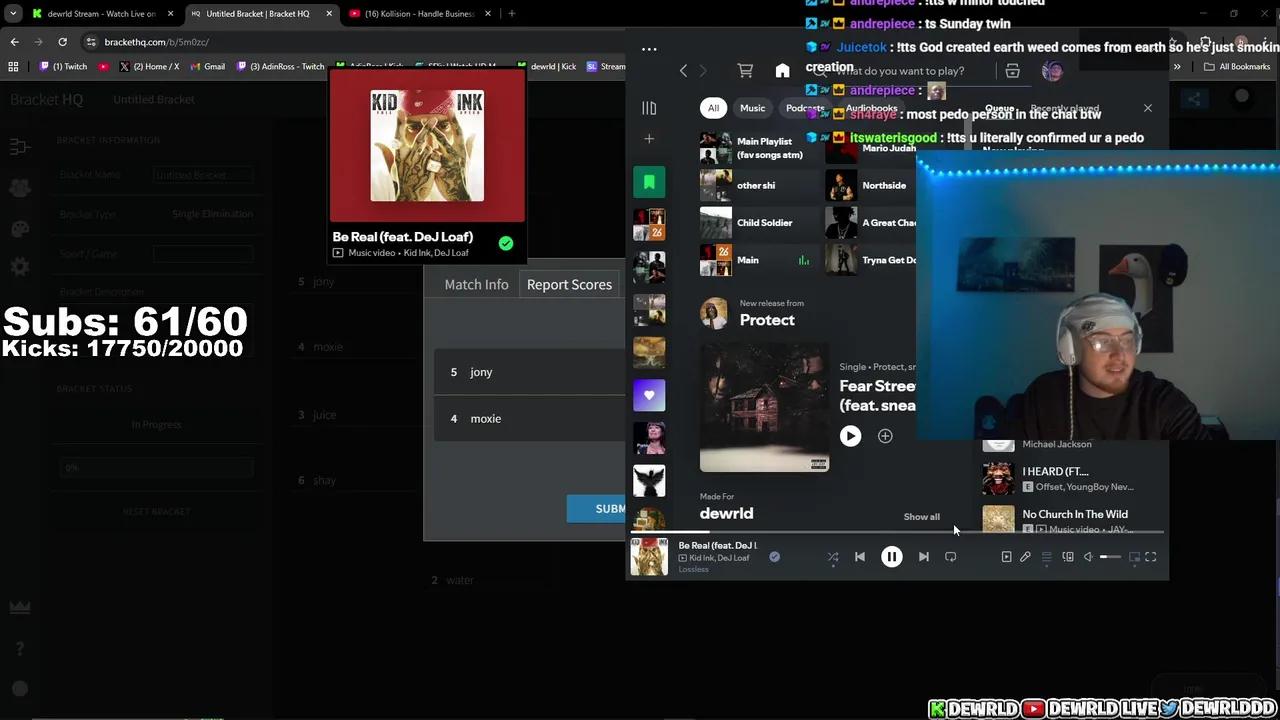This screenshot has height=720, width=1280.
Task: Open Fear Street album cover
Action: pos(764,408)
